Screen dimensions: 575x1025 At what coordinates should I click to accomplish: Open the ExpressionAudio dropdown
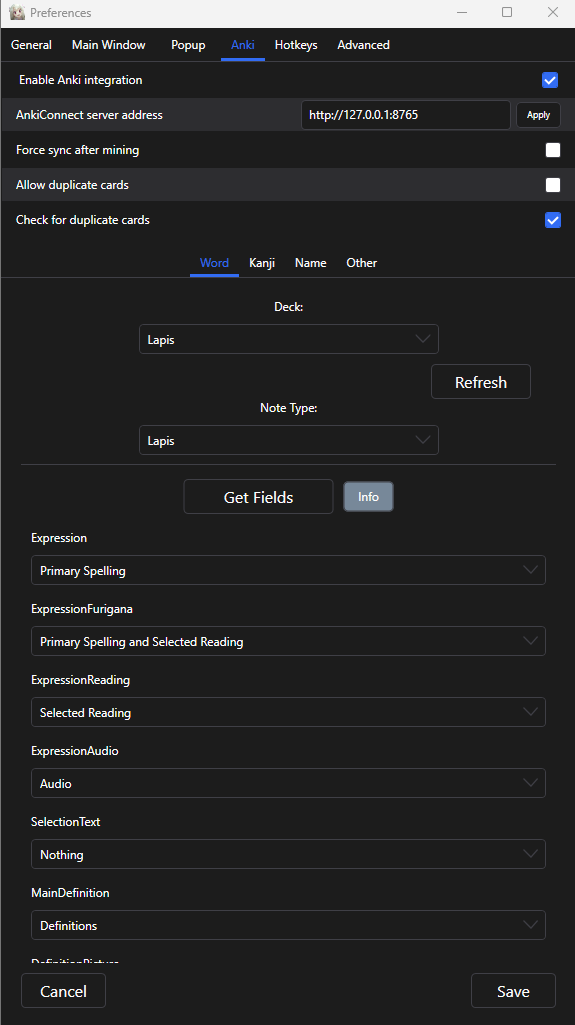288,783
